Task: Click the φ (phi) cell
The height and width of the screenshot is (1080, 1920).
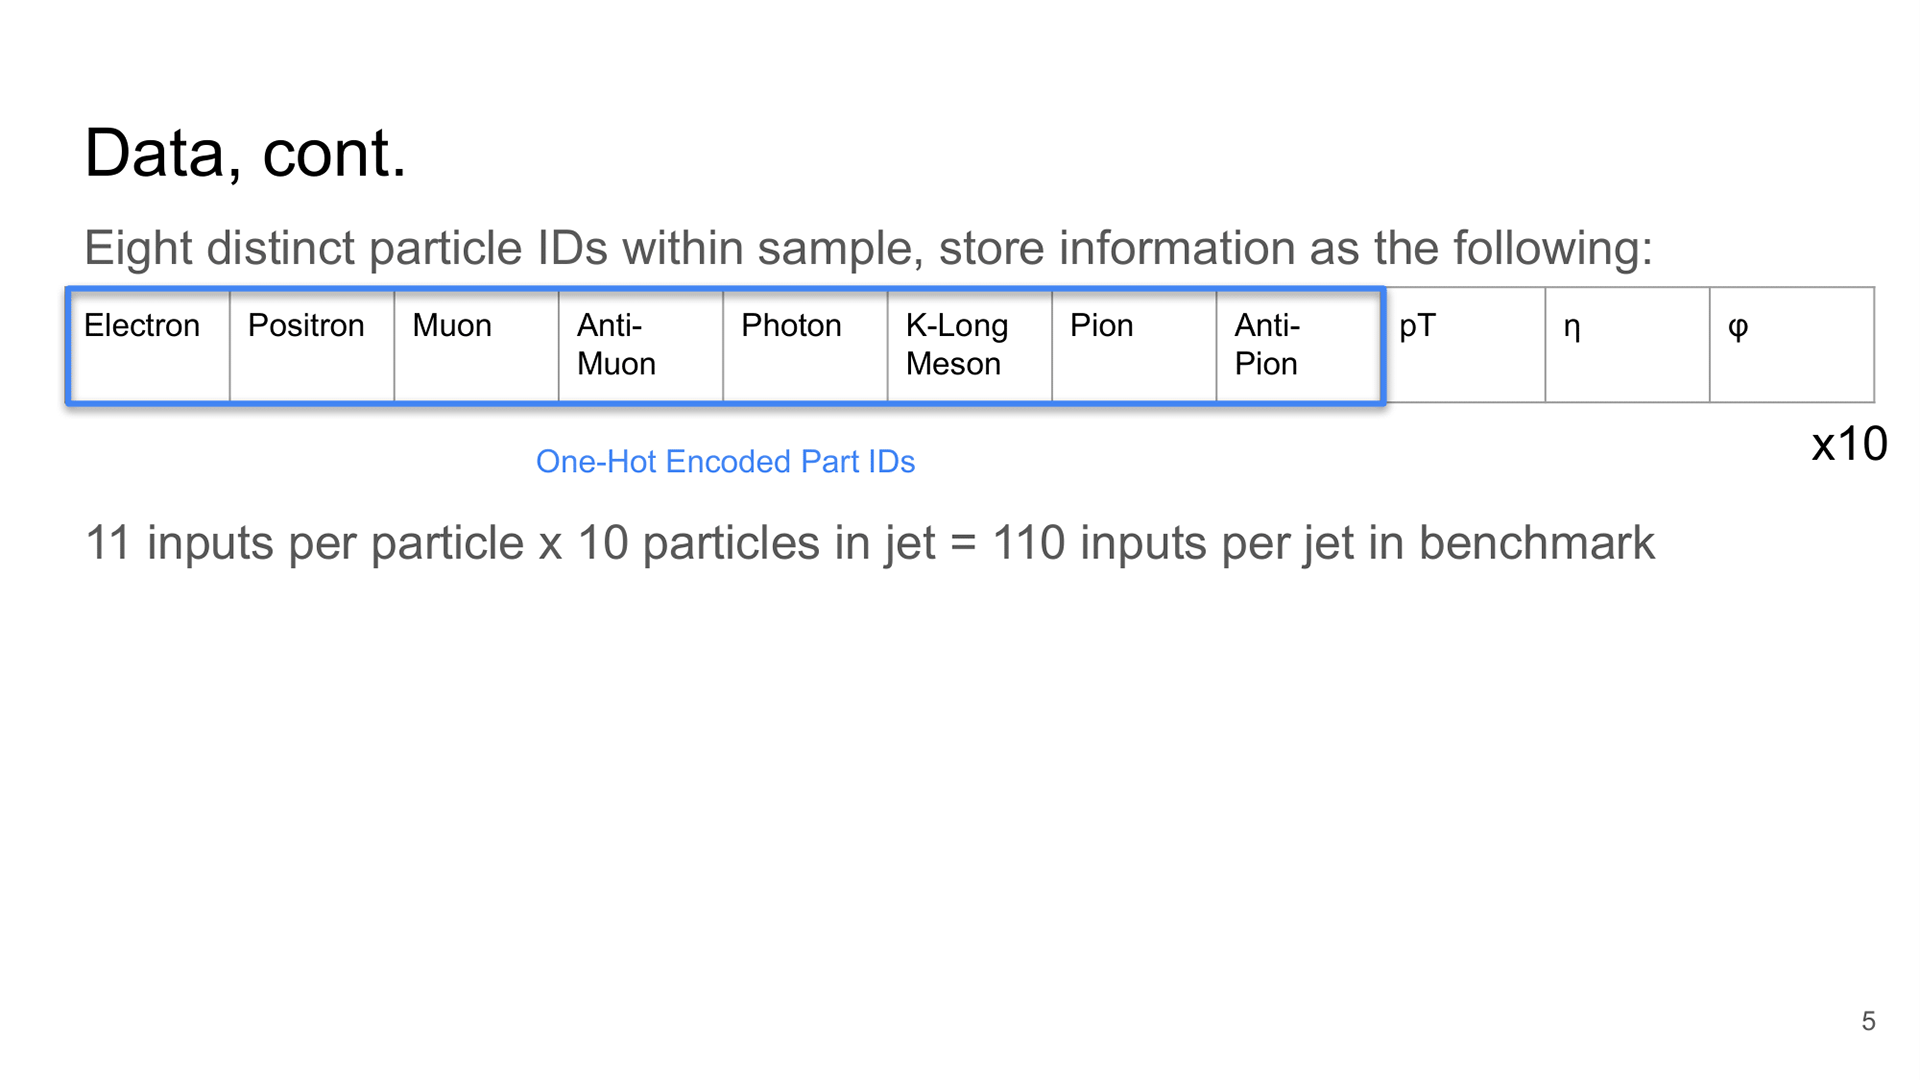Action: [x=1792, y=345]
